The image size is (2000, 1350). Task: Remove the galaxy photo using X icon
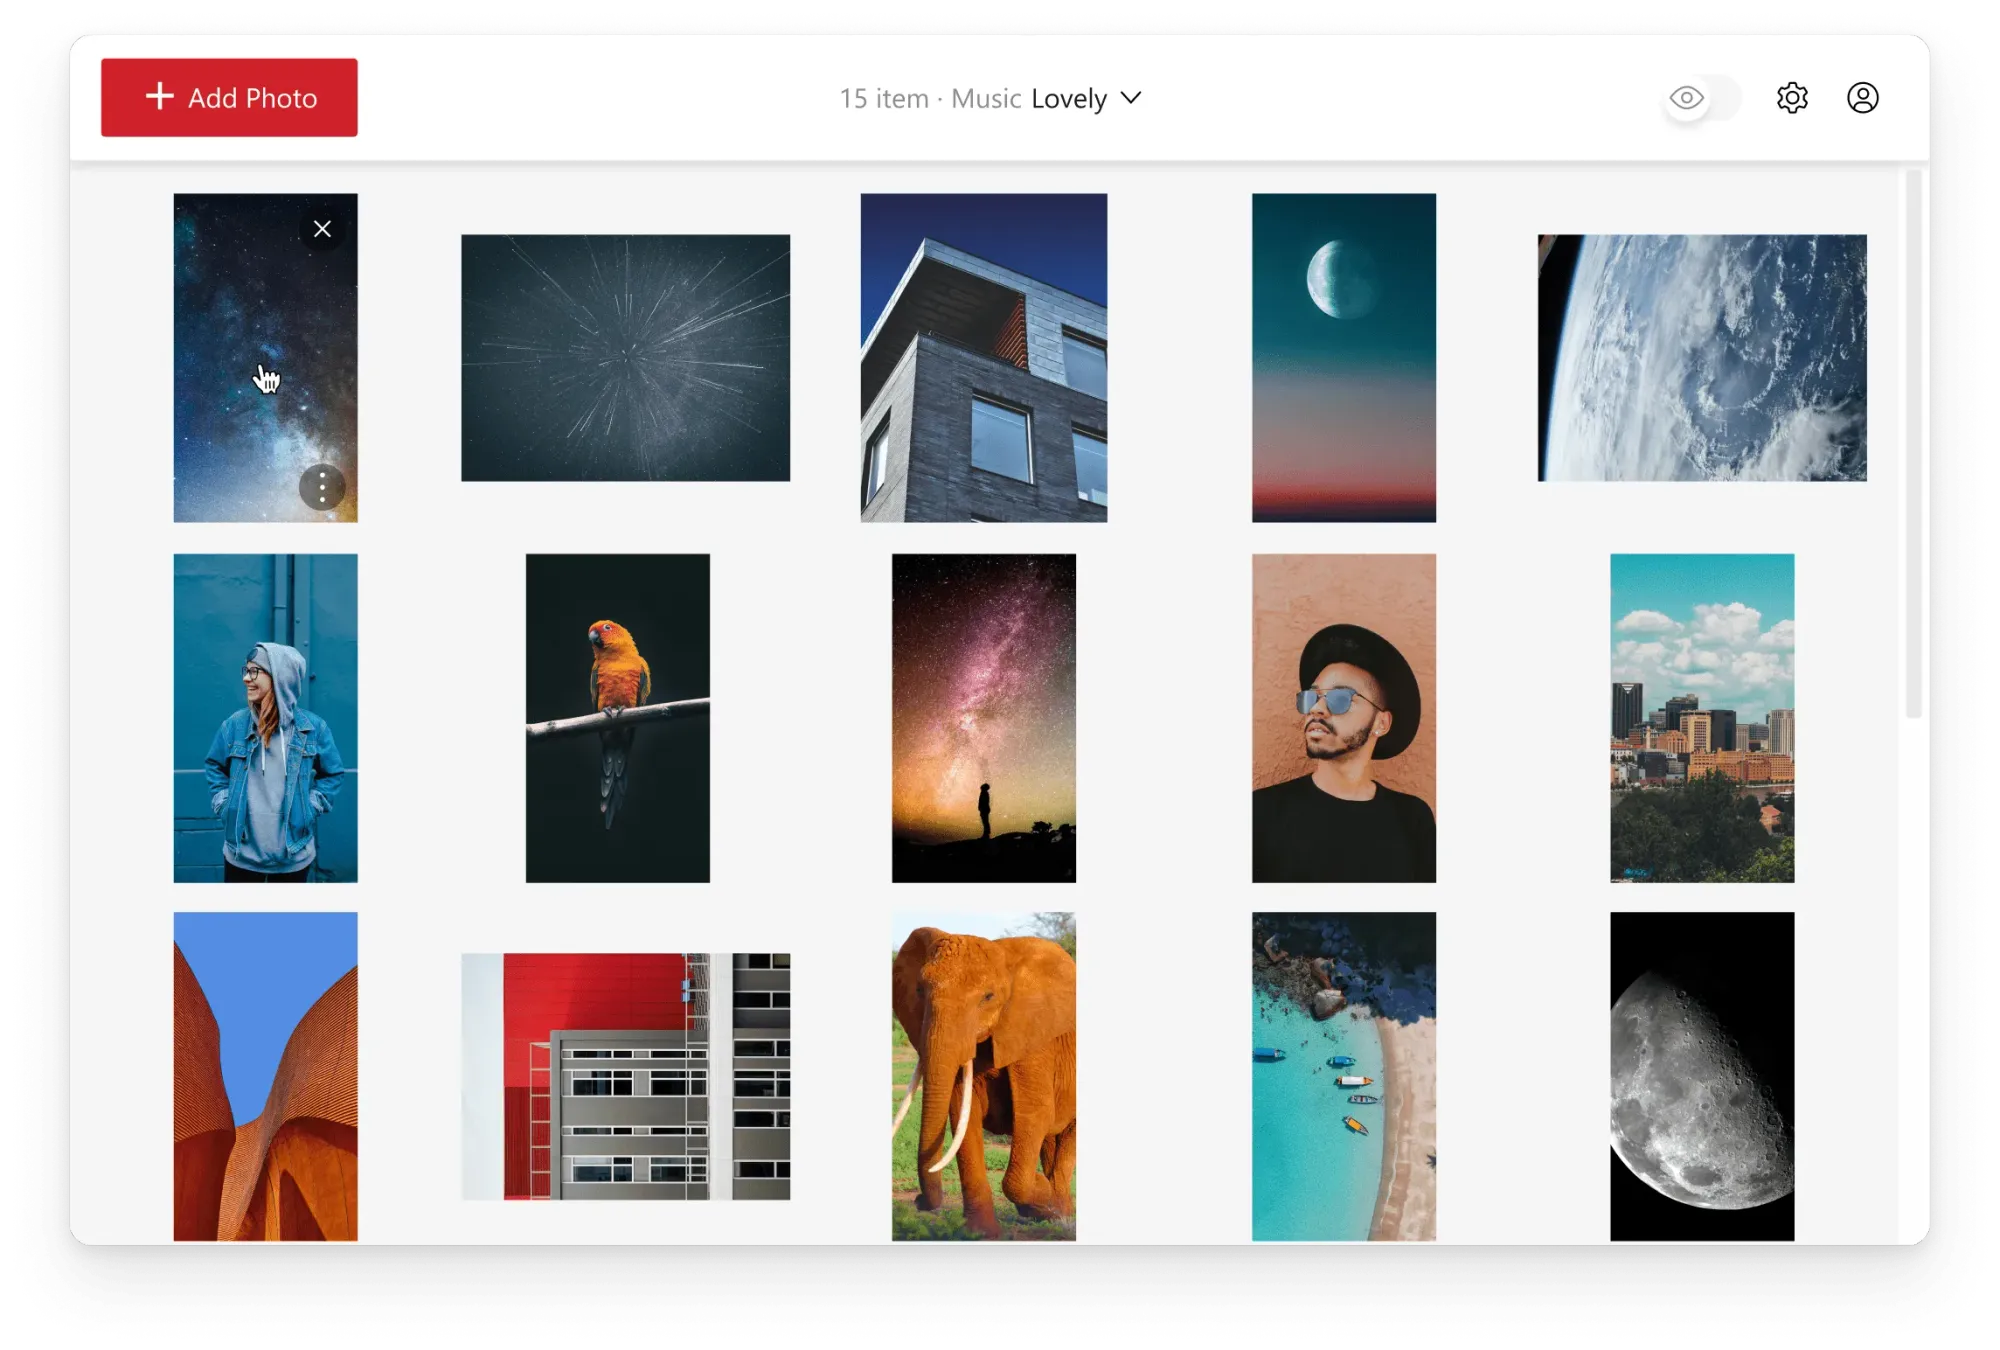(x=322, y=229)
